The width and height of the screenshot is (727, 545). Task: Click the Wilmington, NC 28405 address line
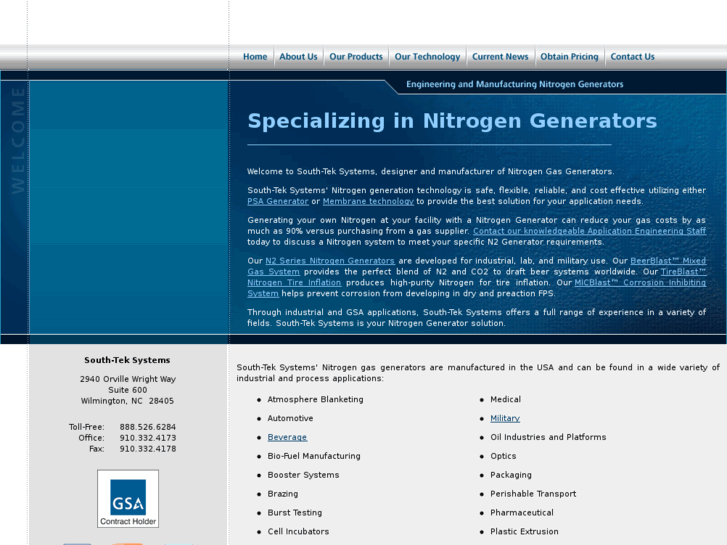(128, 401)
